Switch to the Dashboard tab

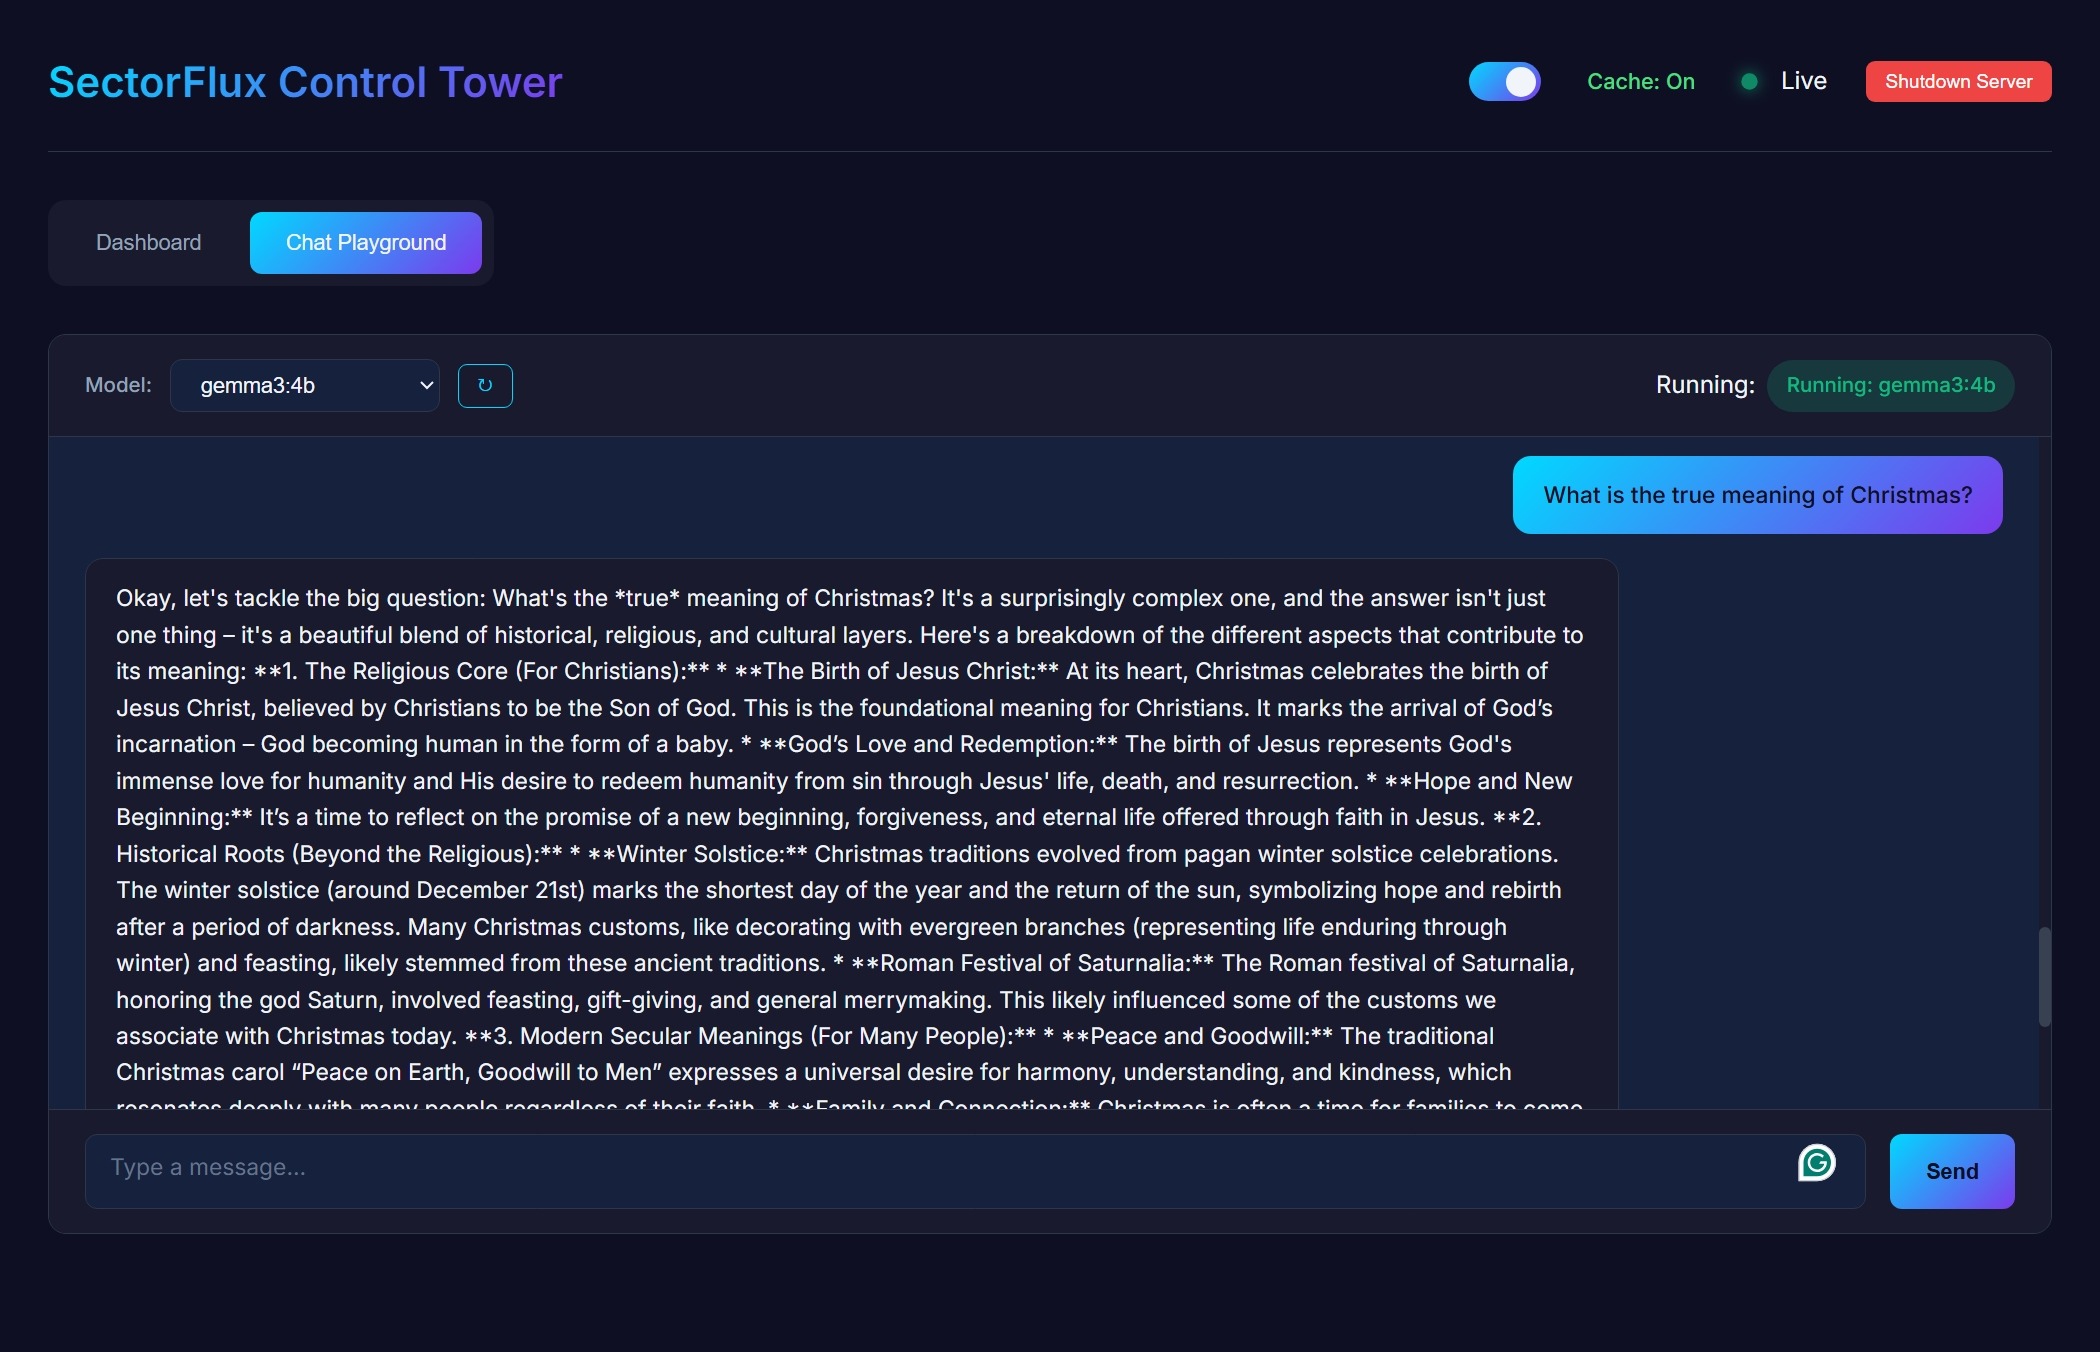pyautogui.click(x=148, y=242)
